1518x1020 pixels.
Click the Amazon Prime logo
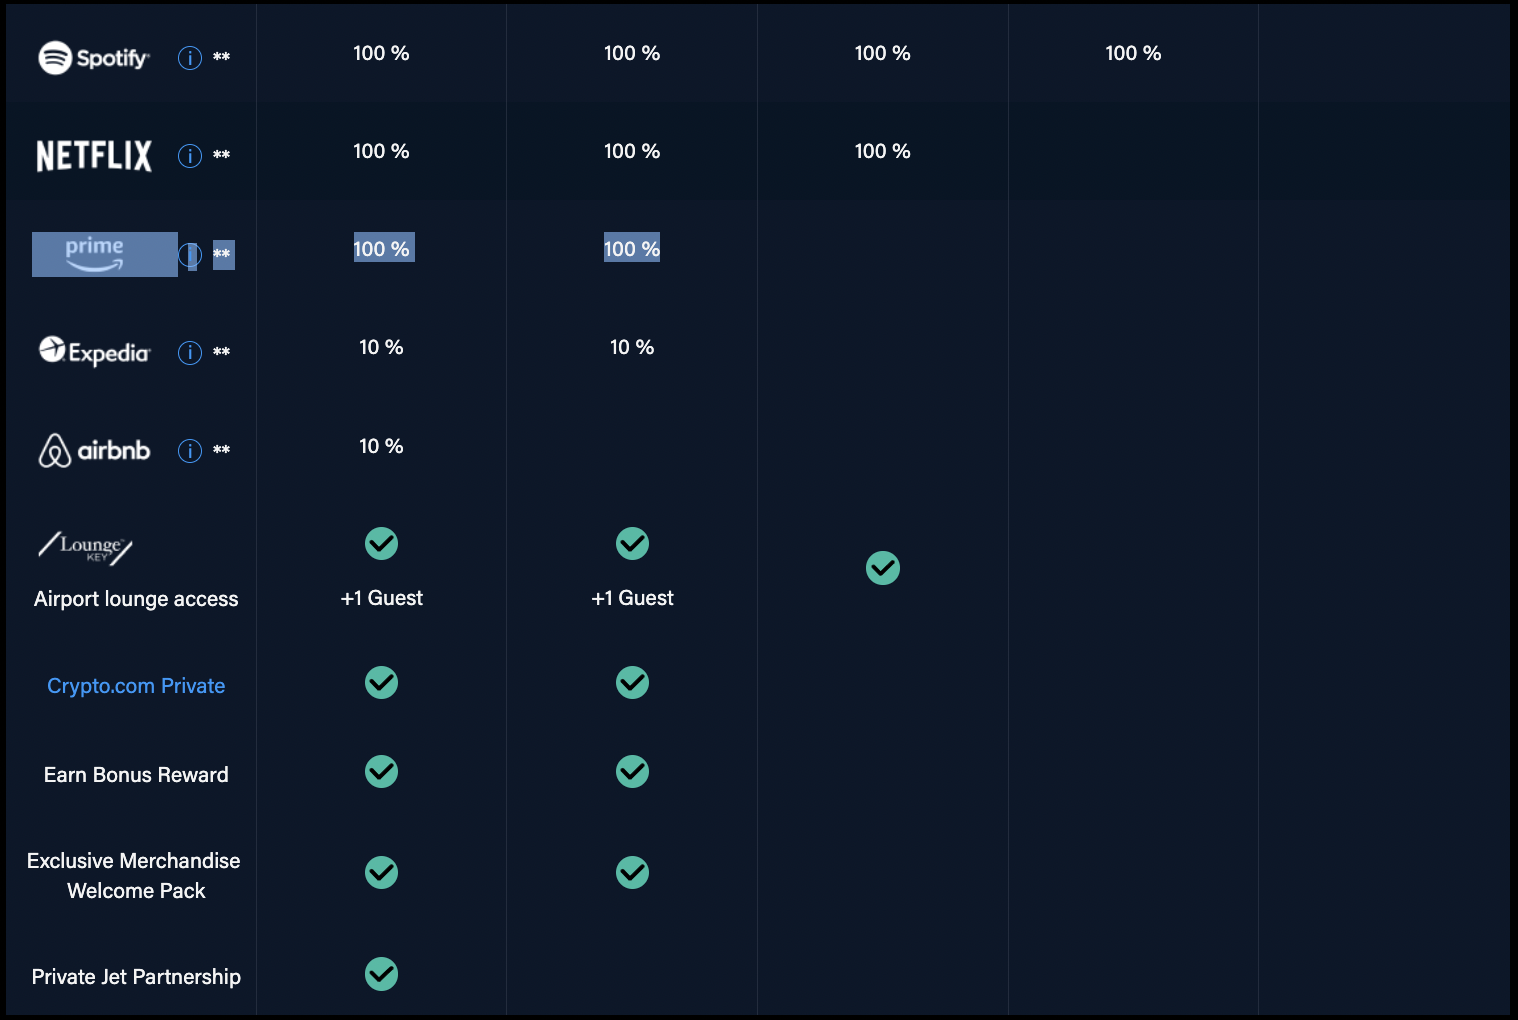click(x=95, y=254)
